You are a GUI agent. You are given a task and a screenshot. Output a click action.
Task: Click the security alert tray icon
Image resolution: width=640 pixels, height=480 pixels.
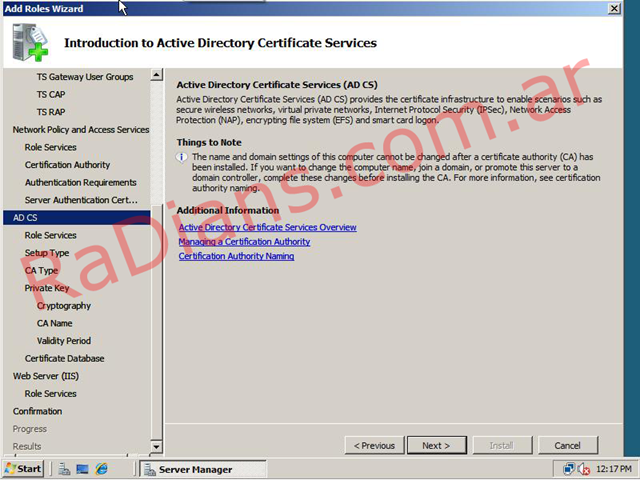click(583, 469)
